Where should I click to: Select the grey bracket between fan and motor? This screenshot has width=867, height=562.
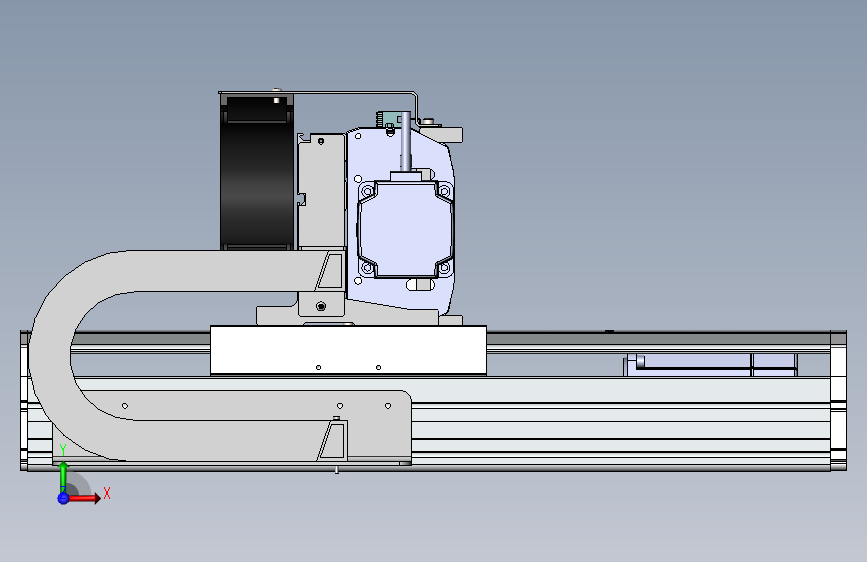(322, 191)
